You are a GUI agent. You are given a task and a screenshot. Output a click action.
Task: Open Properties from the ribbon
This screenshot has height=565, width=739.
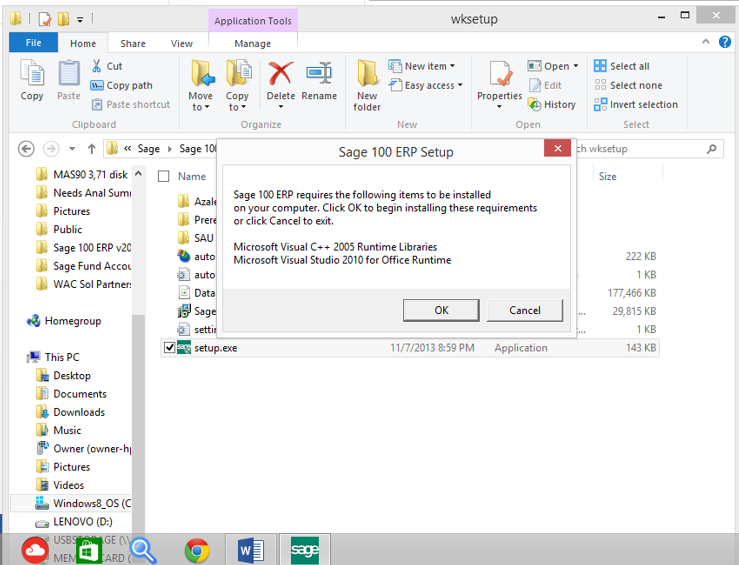[x=500, y=85]
